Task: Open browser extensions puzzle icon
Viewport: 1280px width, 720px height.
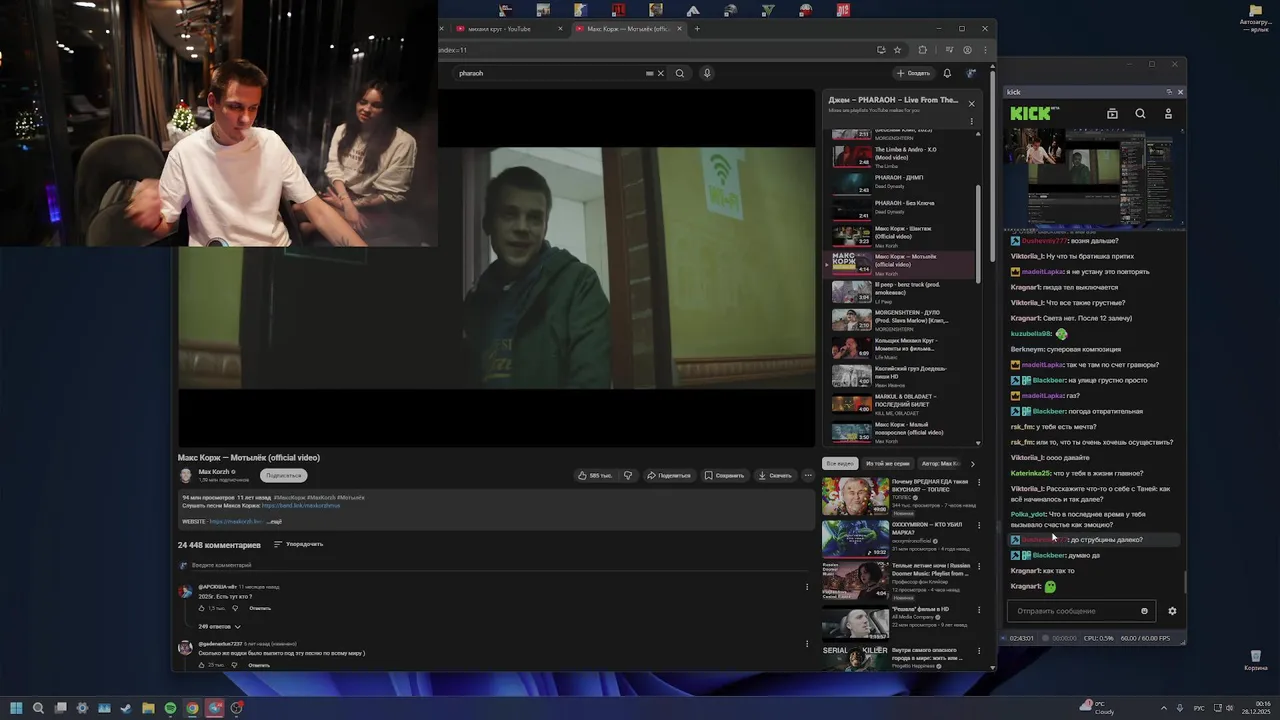Action: click(x=922, y=50)
